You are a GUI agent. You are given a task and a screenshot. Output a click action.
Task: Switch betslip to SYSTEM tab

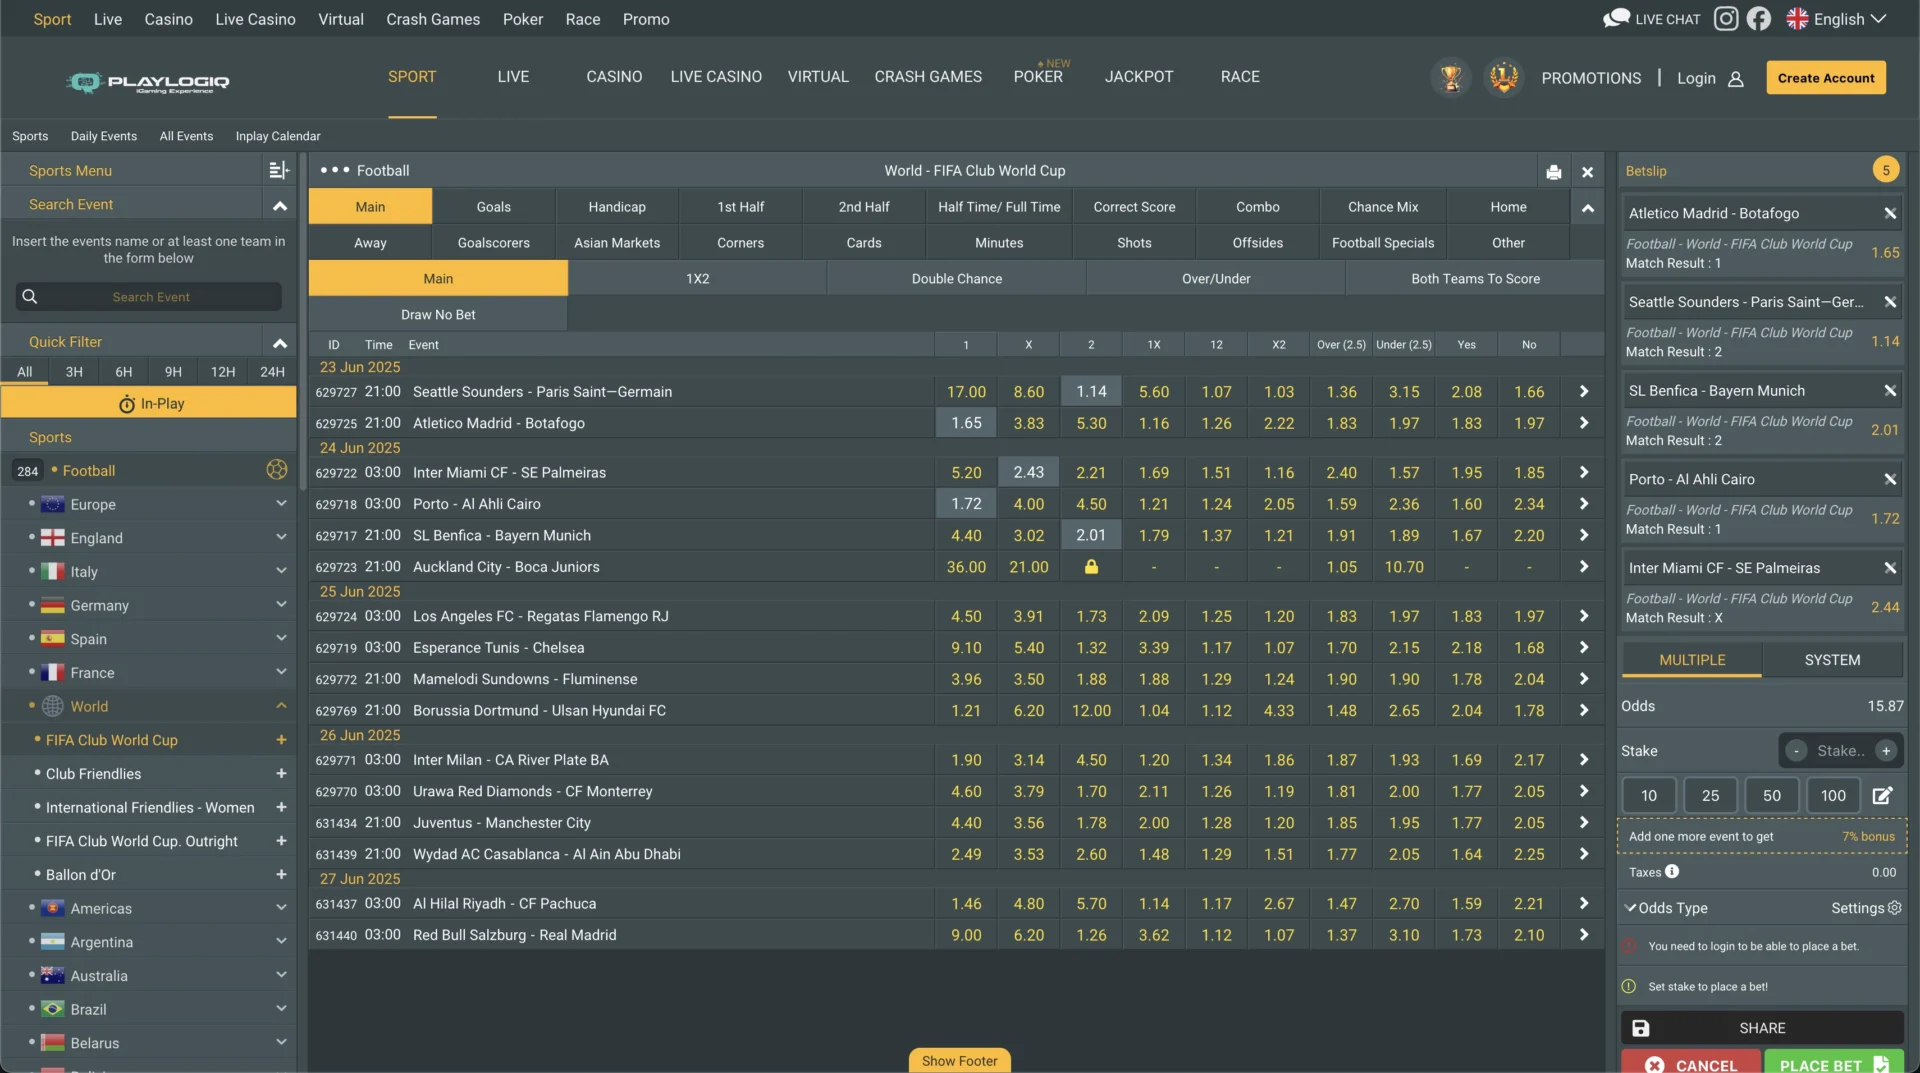pyautogui.click(x=1832, y=660)
